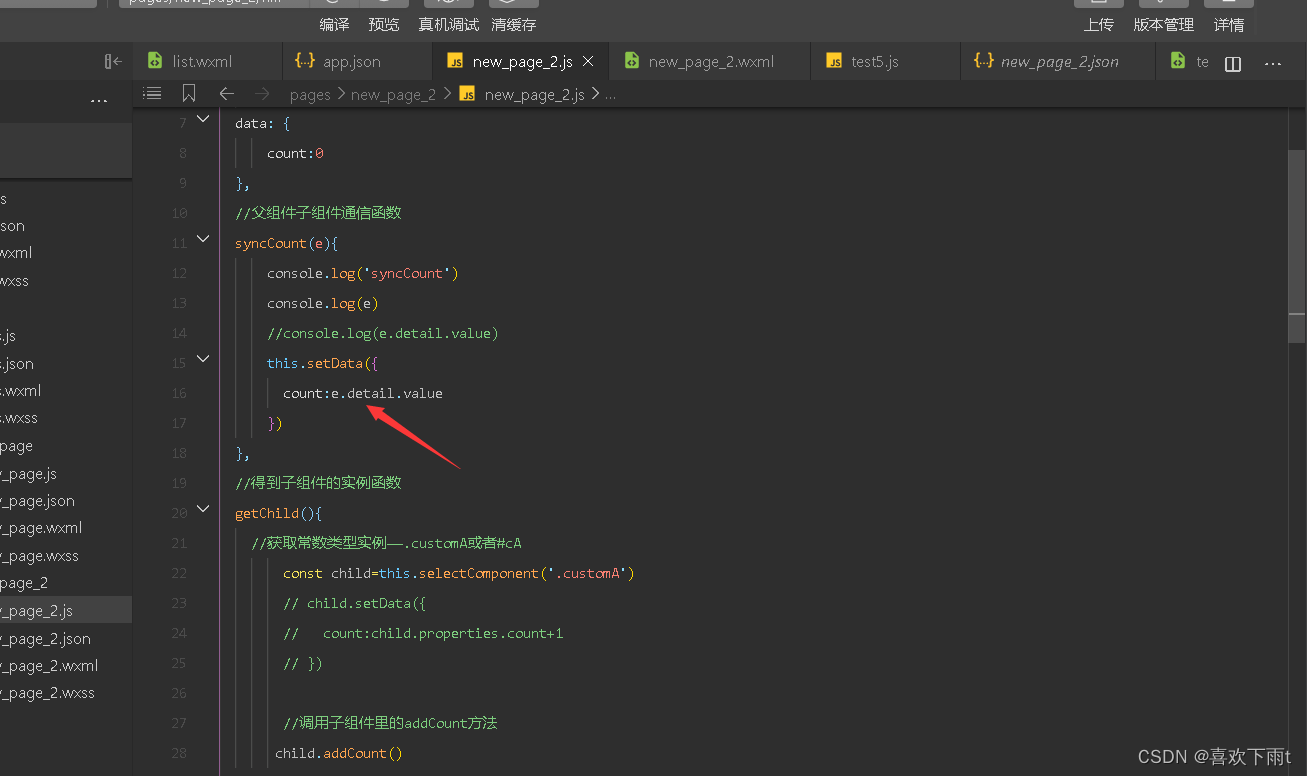Collapse the data block at line 7
Image resolution: width=1307 pixels, height=776 pixels.
click(203, 119)
